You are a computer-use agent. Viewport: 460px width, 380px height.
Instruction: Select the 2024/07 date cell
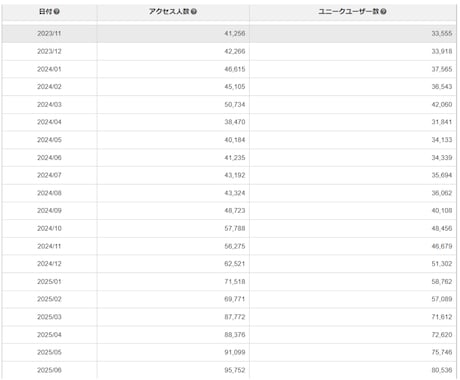49,175
